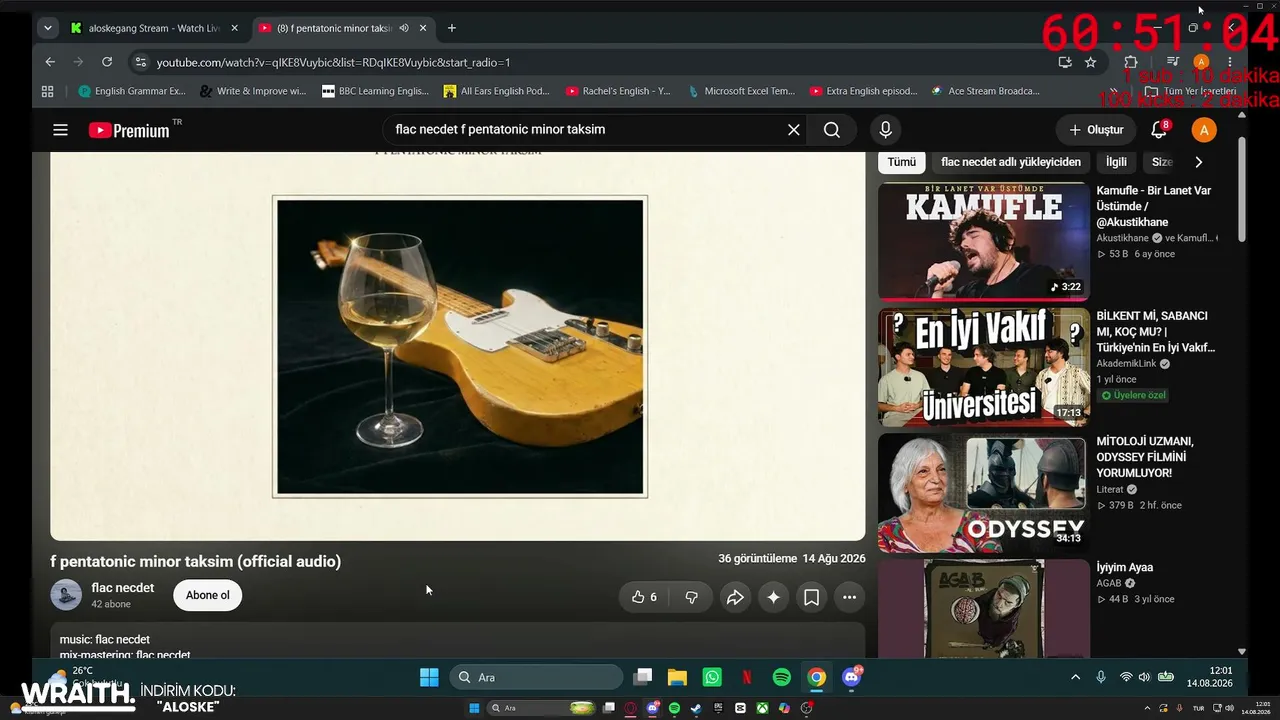The height and width of the screenshot is (720, 1280).
Task: Clear the YouTube search query
Action: tap(793, 130)
